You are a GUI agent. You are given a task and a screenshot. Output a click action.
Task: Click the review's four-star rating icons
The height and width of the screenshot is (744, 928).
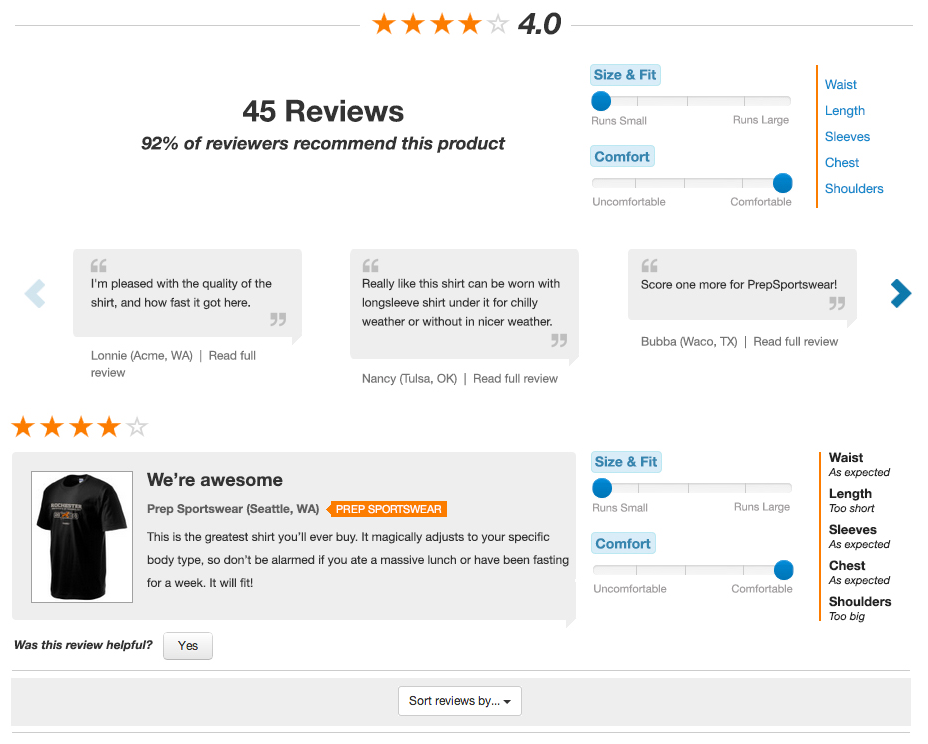(80, 428)
